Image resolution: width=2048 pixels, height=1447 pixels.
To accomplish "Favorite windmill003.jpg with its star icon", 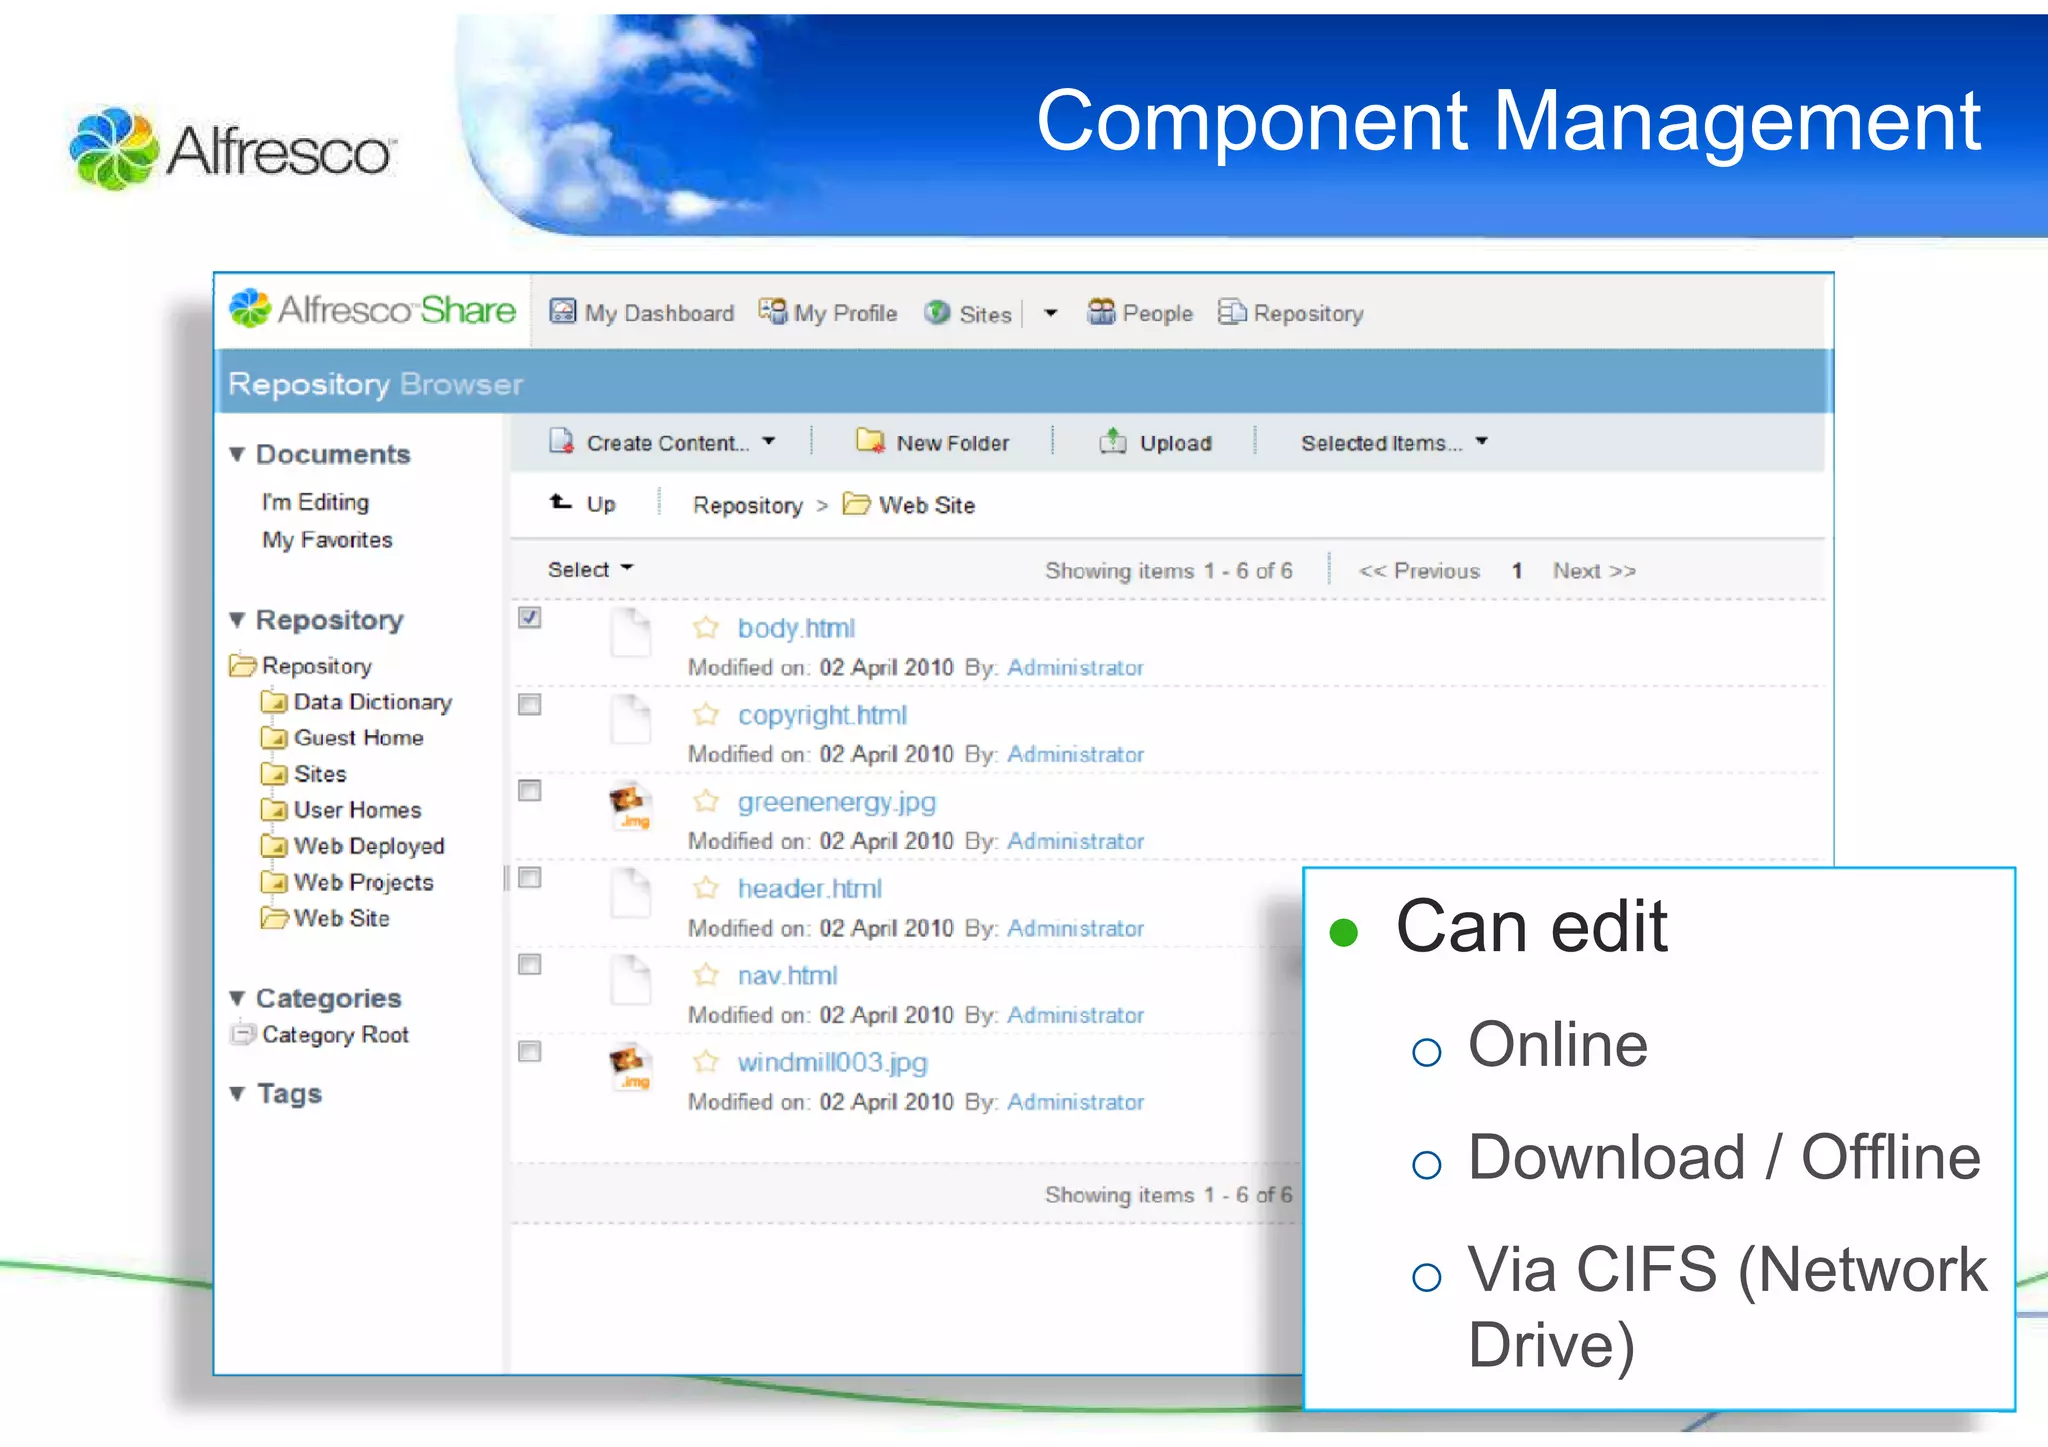I will pyautogui.click(x=706, y=1062).
